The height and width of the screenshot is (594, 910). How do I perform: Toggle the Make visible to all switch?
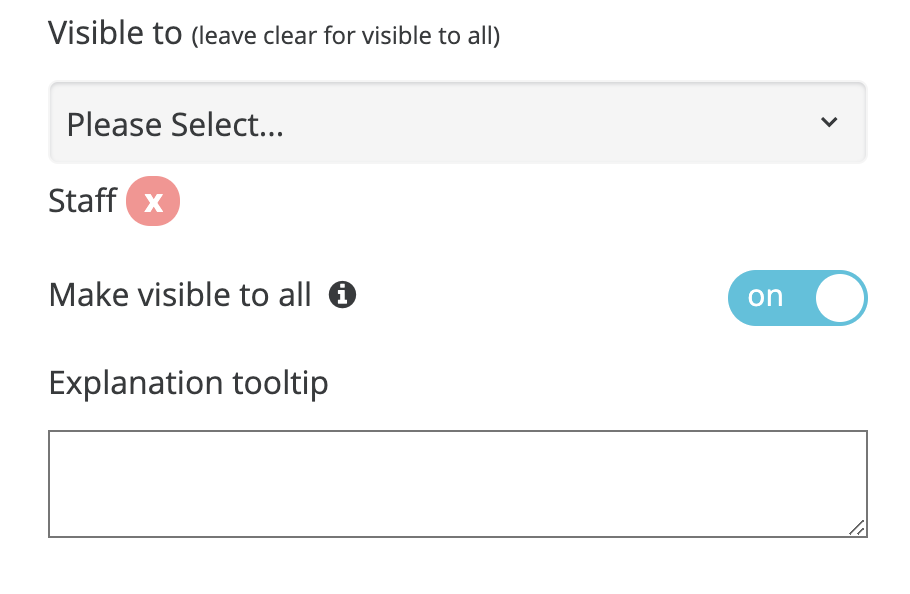point(797,298)
